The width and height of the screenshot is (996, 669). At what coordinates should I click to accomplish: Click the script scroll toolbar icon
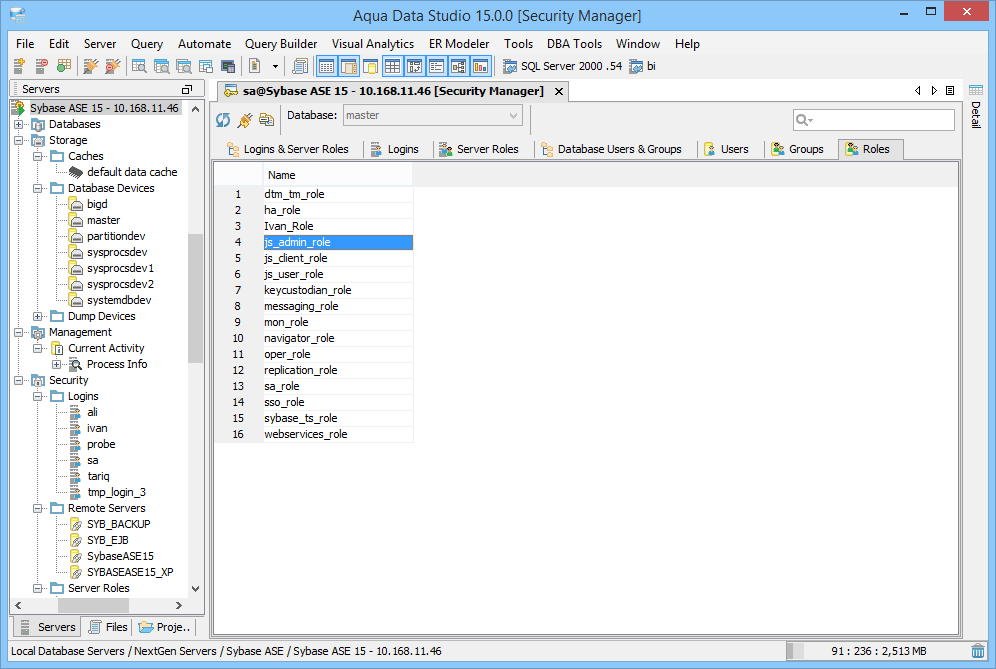click(x=299, y=65)
